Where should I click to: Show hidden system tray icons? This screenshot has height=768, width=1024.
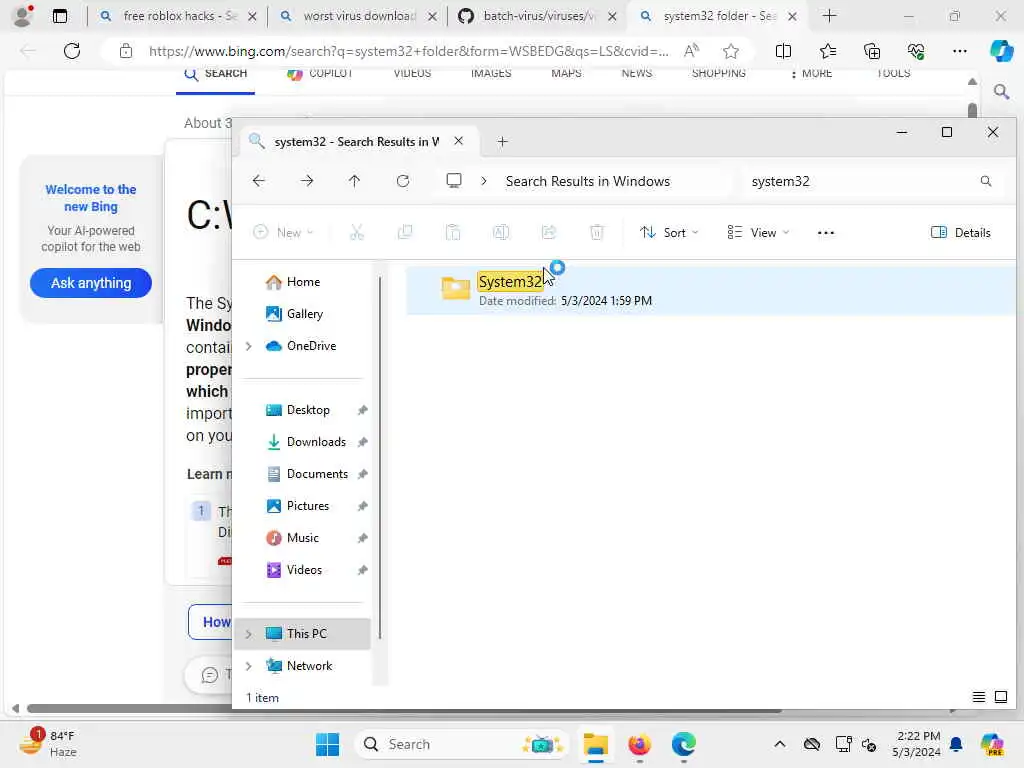(x=780, y=744)
